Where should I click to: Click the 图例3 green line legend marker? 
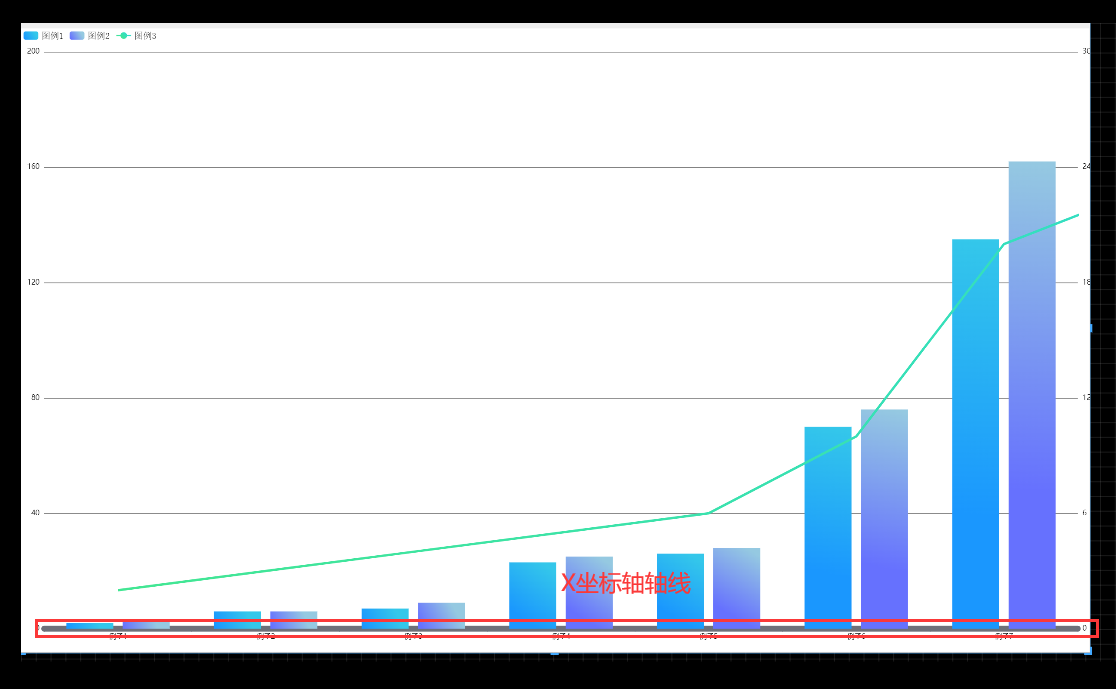tap(123, 36)
